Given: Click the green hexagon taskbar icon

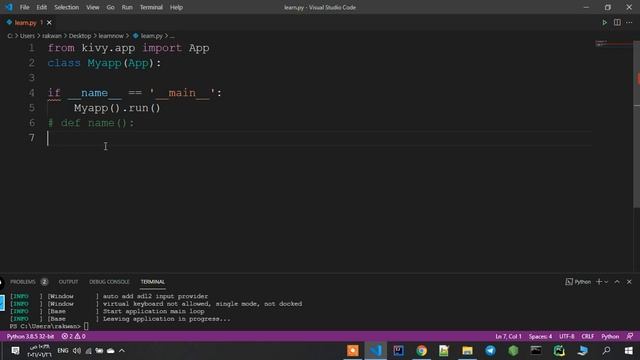Looking at the screenshot, I should 513,351.
